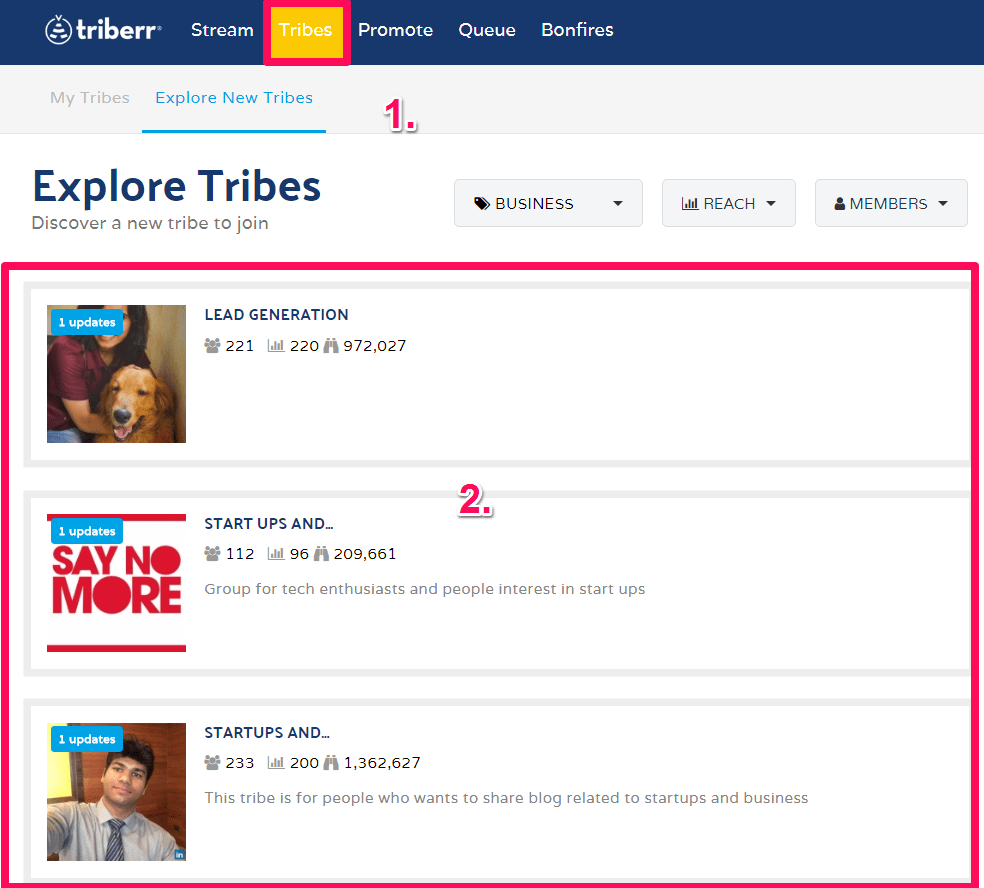Image resolution: width=984 pixels, height=888 pixels.
Task: Open Promote in the navigation bar
Action: point(395,30)
